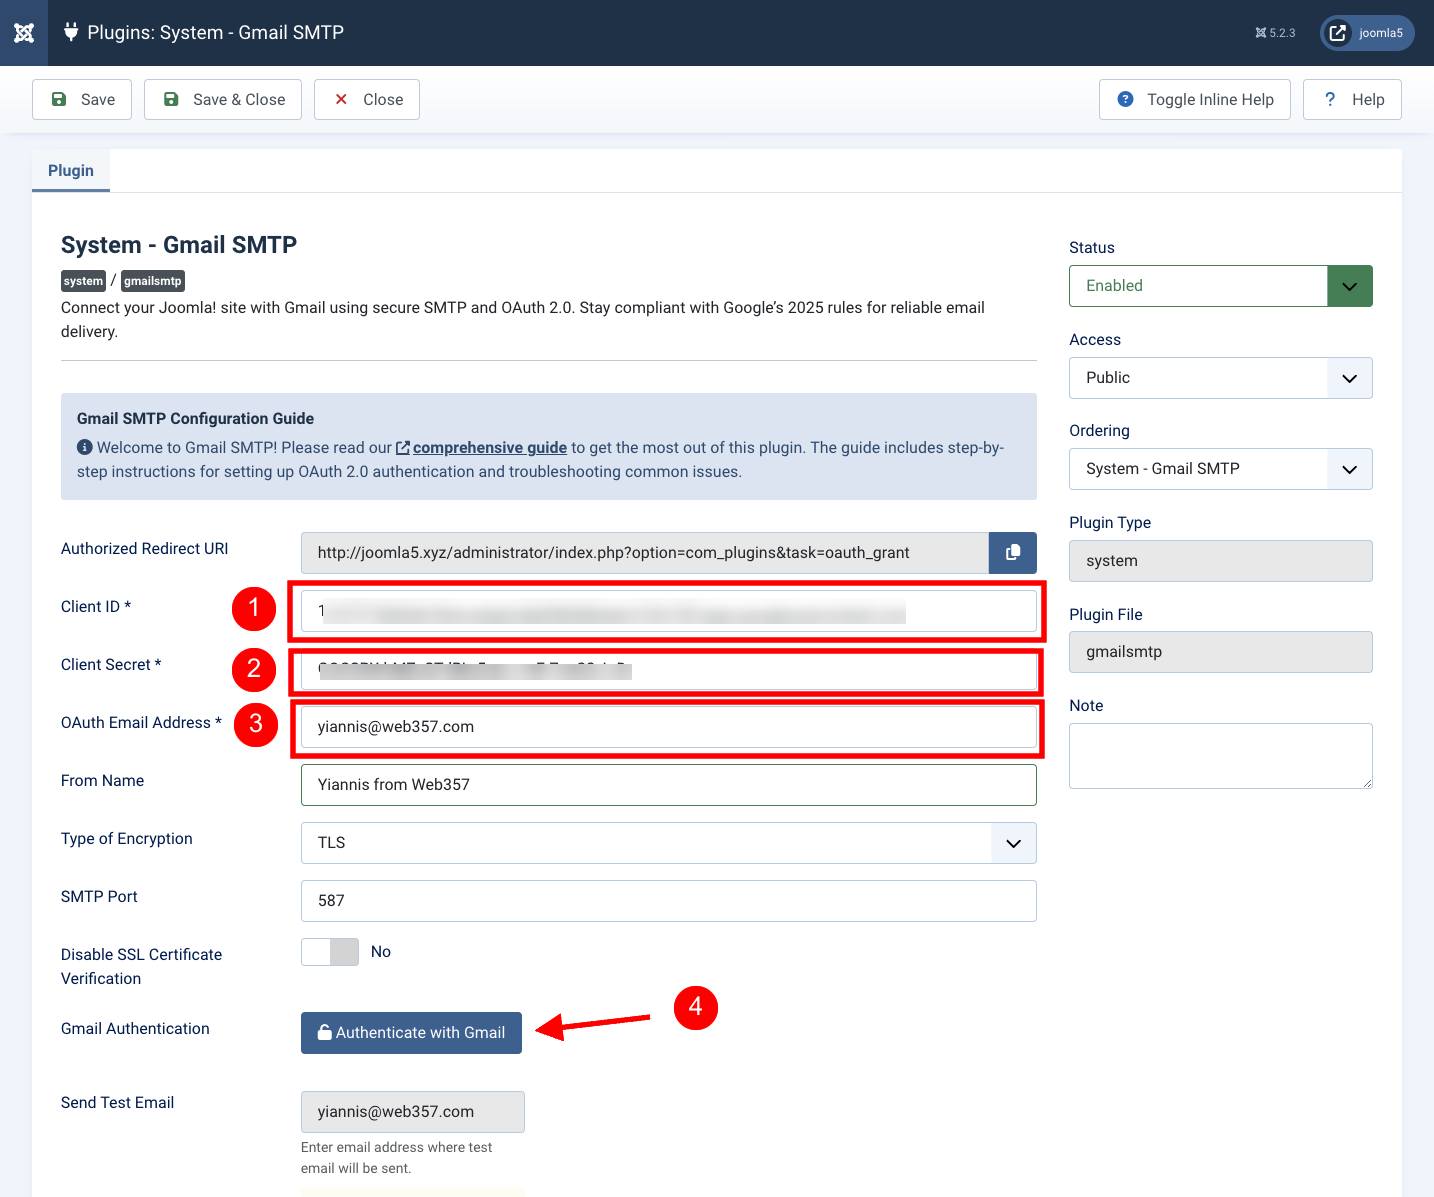1434x1197 pixels.
Task: Close the plugin editor
Action: [x=367, y=99]
